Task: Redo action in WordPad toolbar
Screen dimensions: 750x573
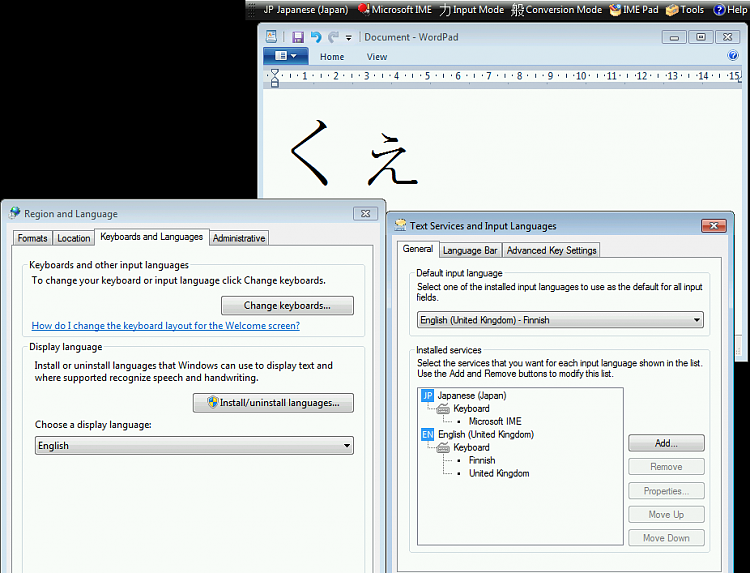Action: (x=333, y=37)
